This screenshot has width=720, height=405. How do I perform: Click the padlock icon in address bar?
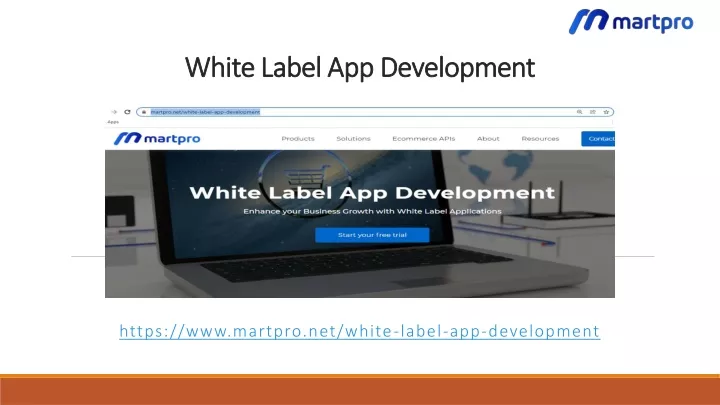coord(144,112)
